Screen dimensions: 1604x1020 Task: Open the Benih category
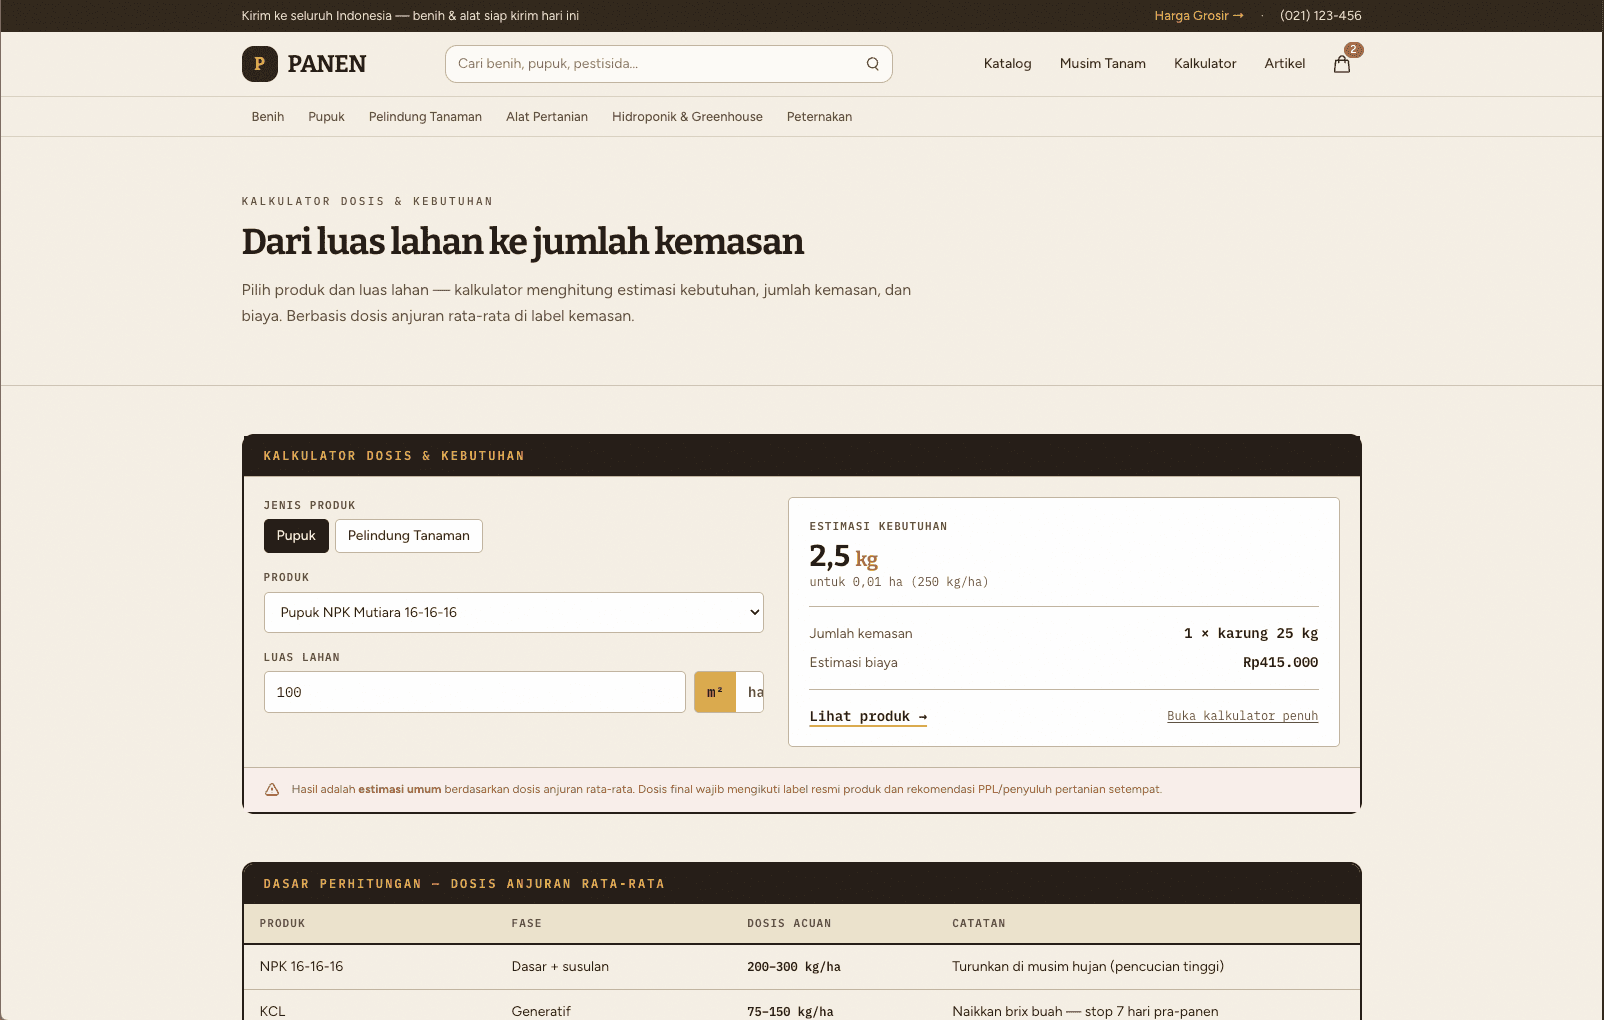point(268,117)
